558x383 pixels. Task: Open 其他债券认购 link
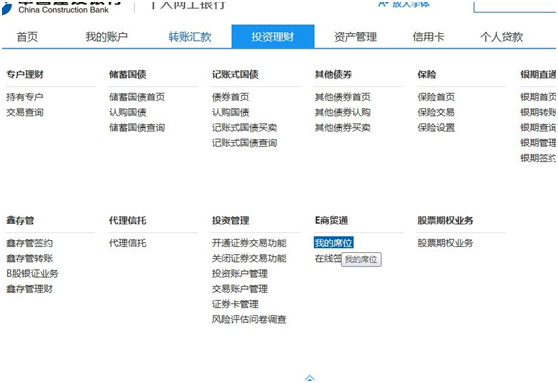click(x=343, y=112)
